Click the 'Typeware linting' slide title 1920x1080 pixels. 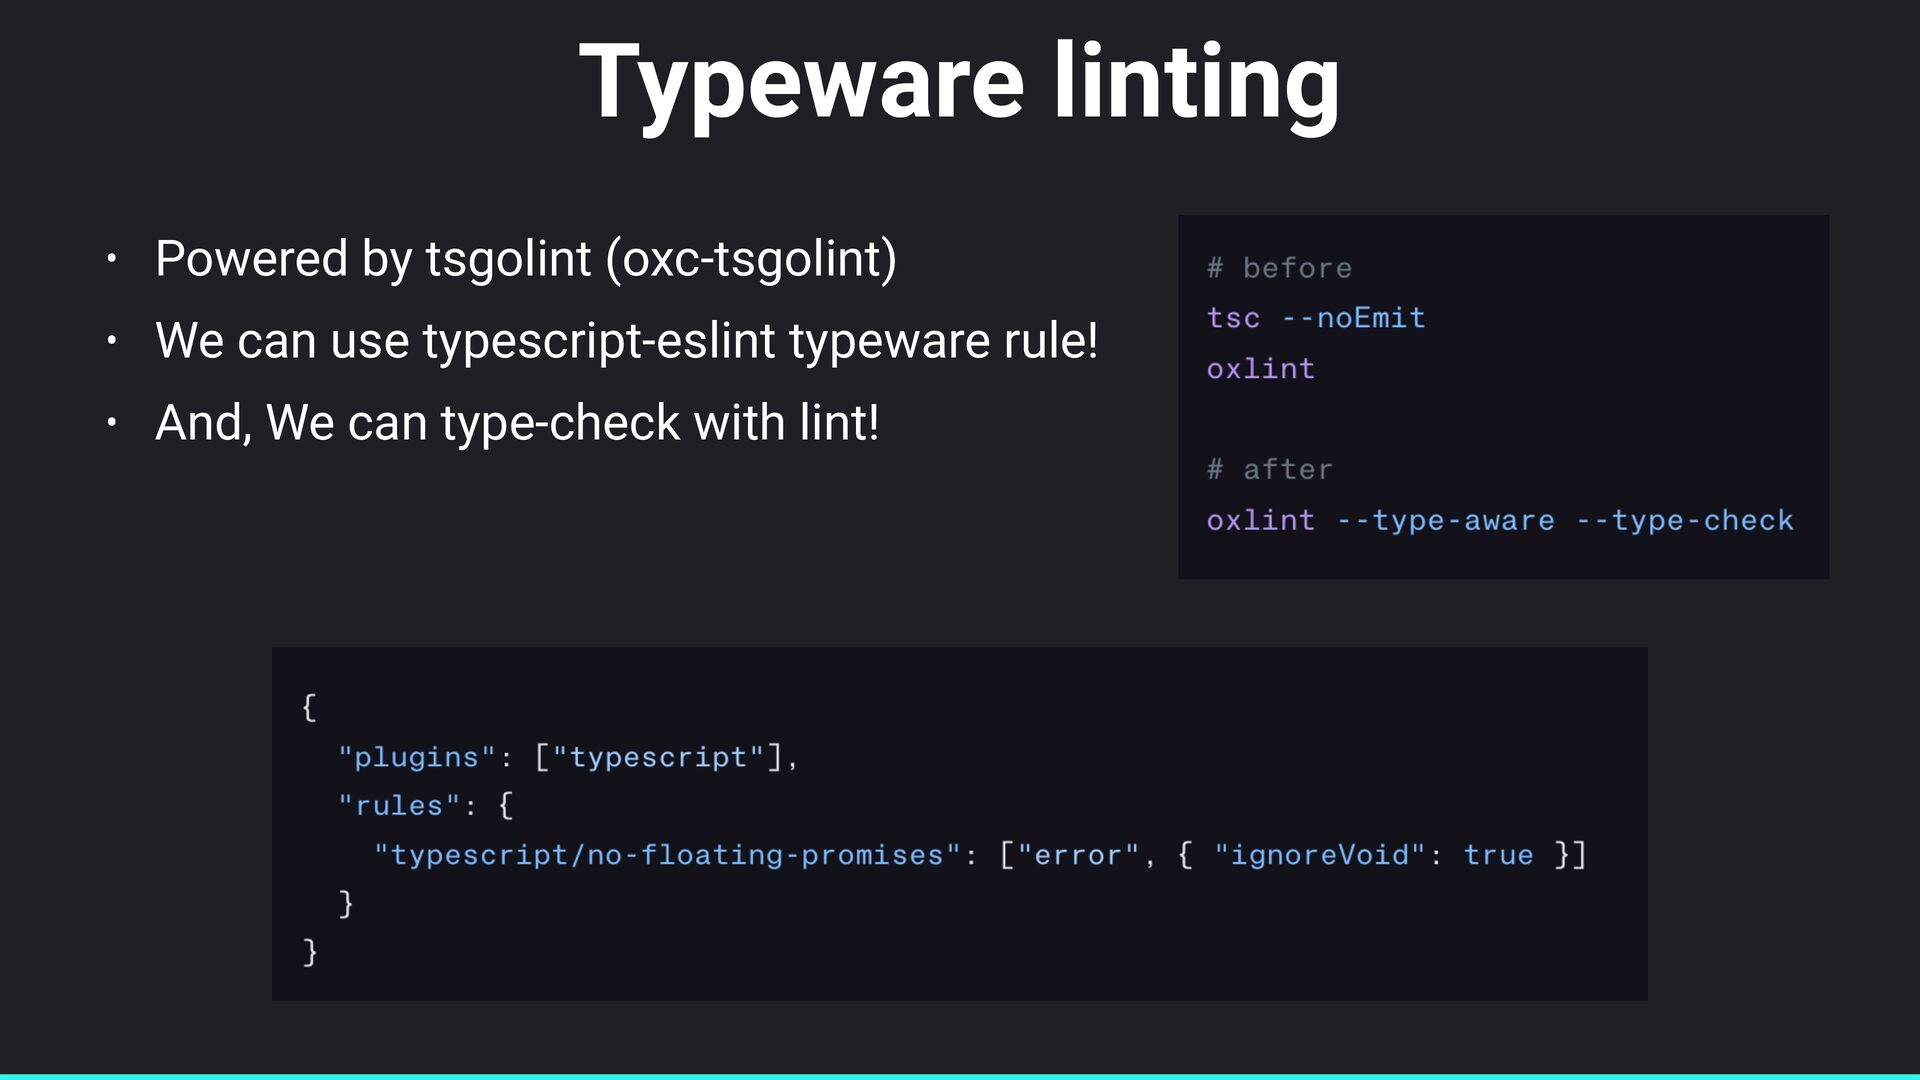pyautogui.click(x=959, y=82)
